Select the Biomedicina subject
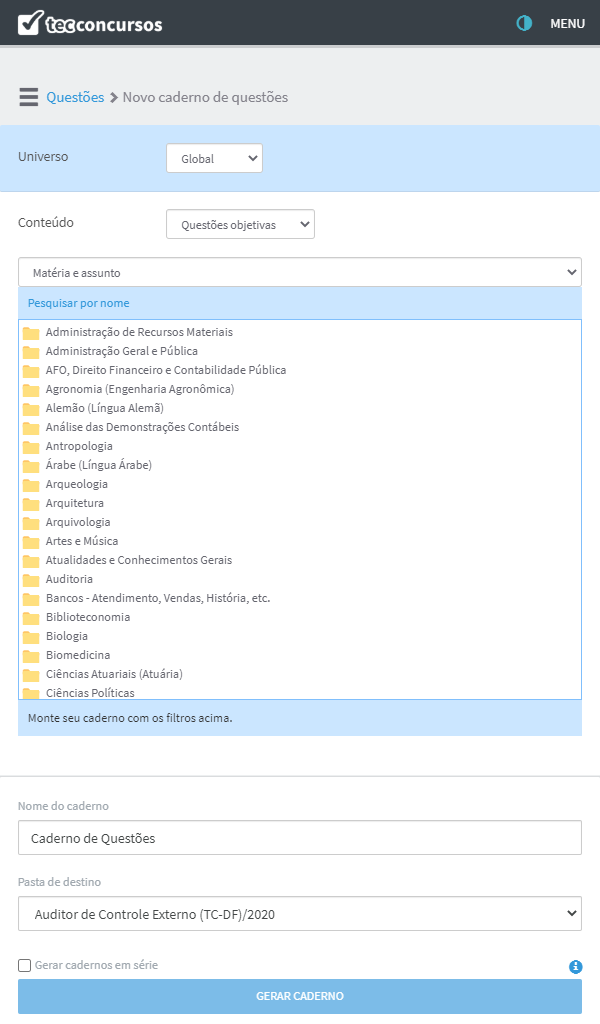 tap(78, 654)
